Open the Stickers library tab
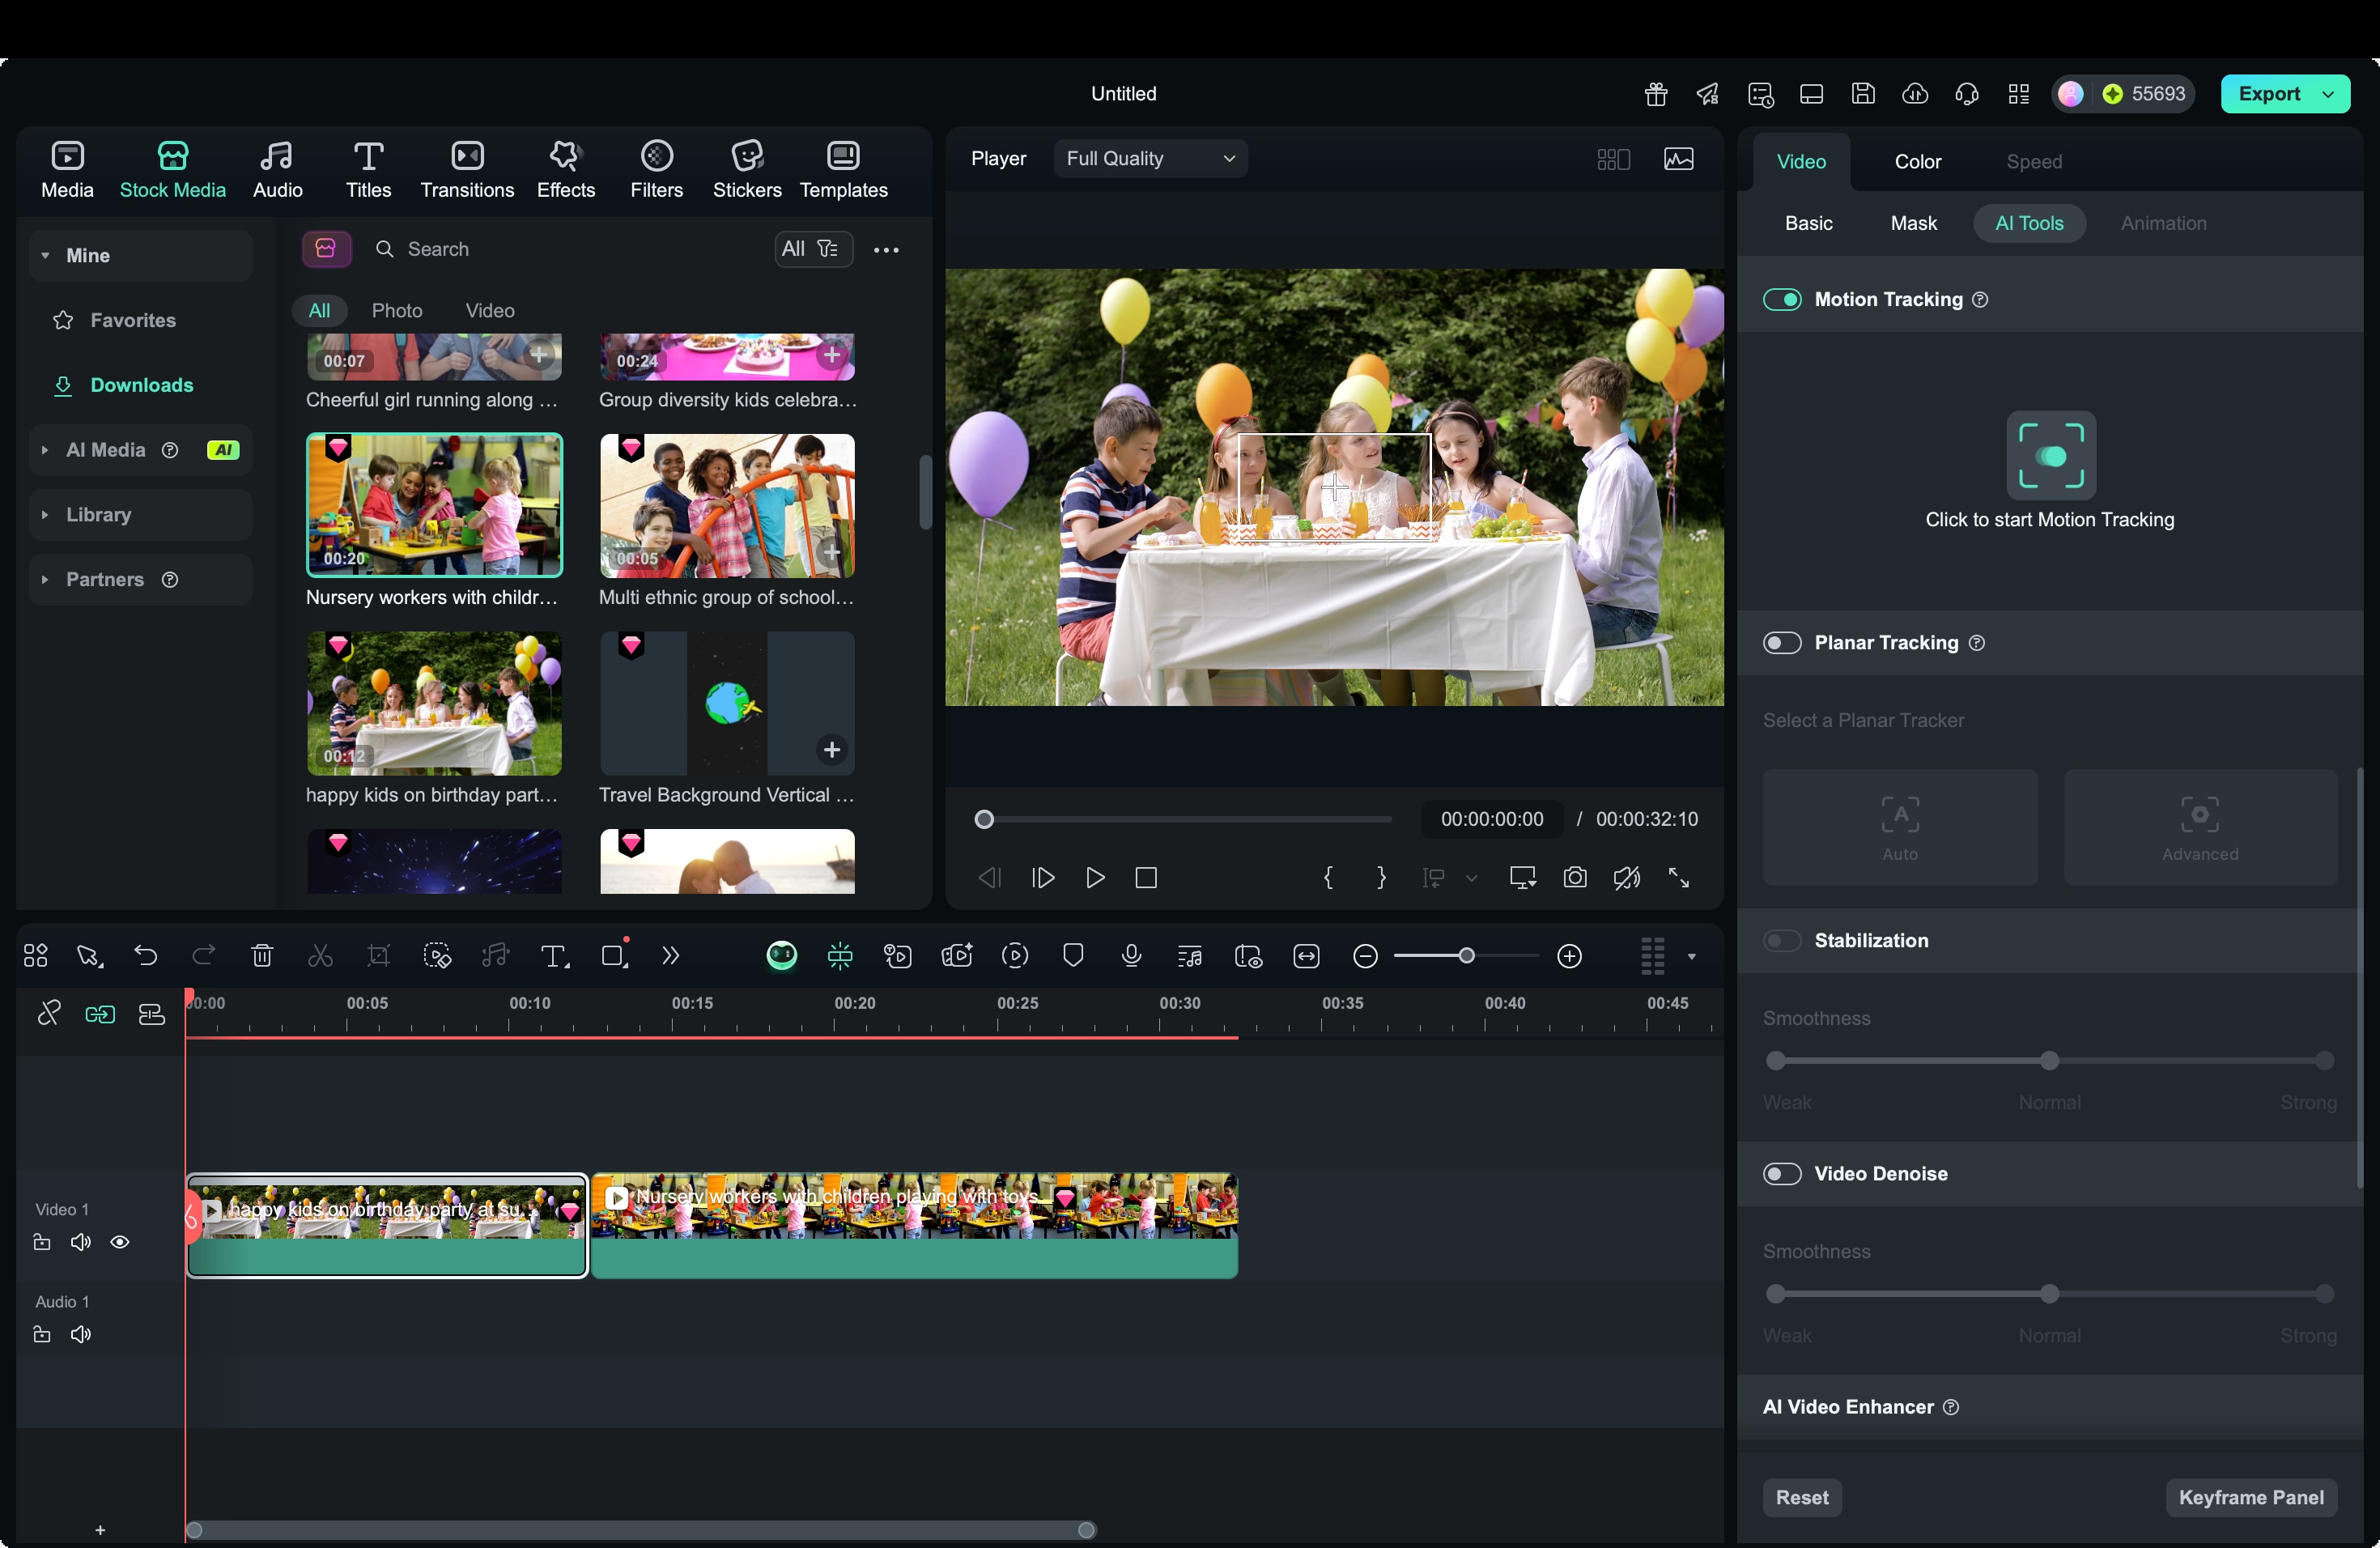This screenshot has height=1548, width=2380. pyautogui.click(x=747, y=169)
